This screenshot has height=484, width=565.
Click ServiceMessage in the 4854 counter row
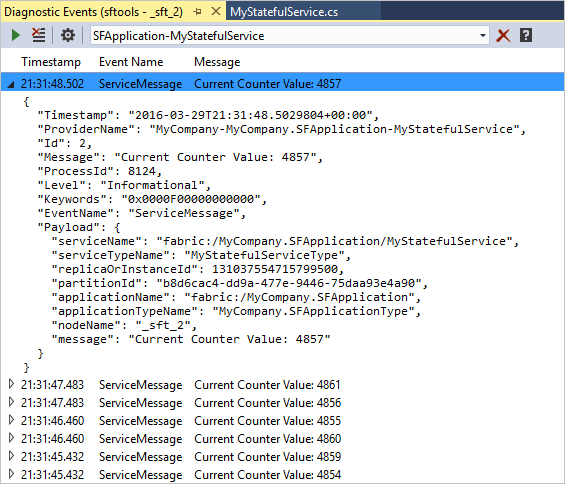141,475
